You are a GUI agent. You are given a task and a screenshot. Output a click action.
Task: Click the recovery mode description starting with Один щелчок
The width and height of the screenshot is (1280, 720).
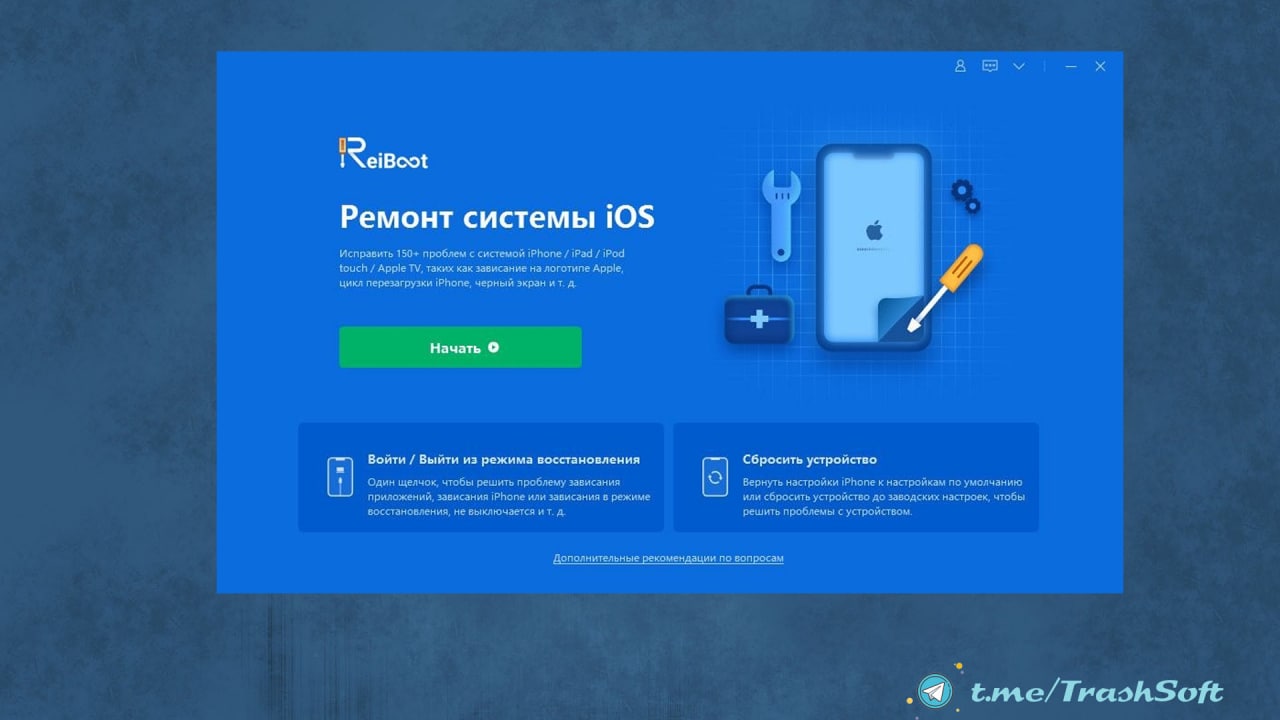[x=509, y=496]
